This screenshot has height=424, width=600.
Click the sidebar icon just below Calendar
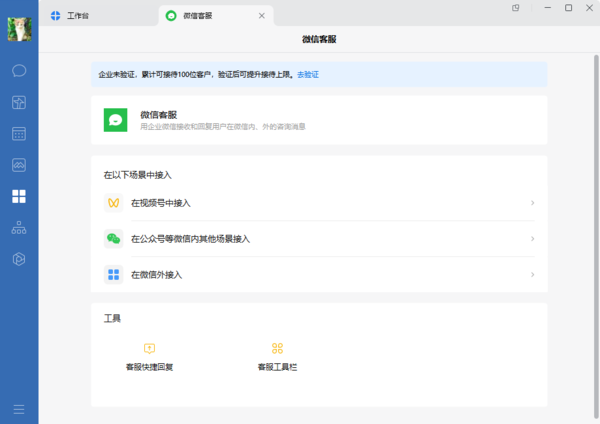(19, 165)
